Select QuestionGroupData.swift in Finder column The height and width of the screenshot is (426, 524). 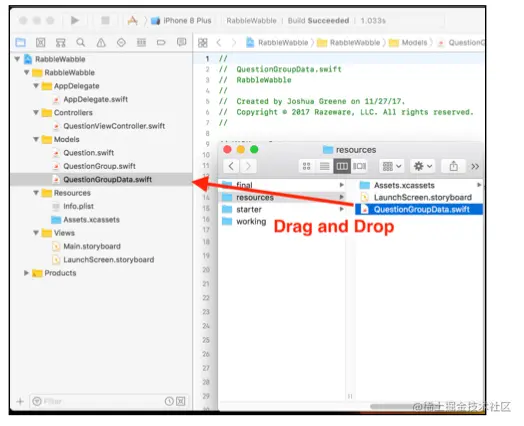[419, 209]
